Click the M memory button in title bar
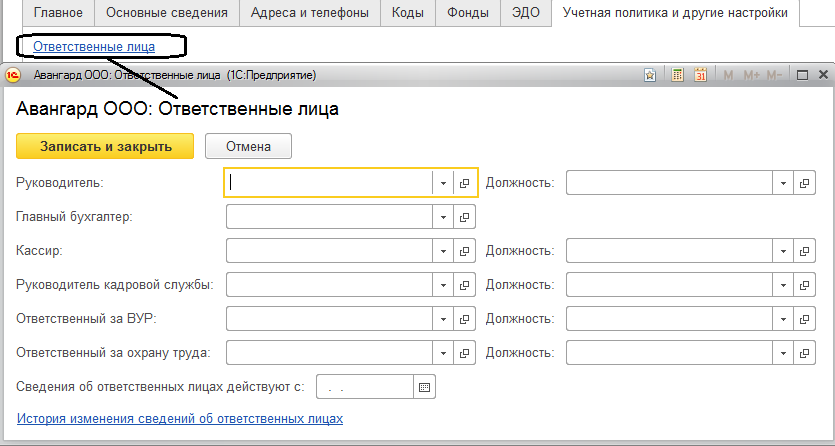 (728, 75)
